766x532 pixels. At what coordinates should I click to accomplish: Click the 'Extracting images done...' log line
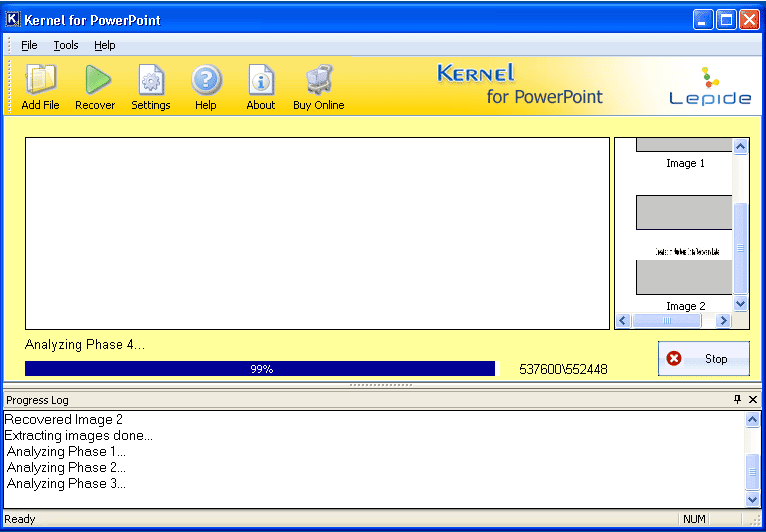79,435
